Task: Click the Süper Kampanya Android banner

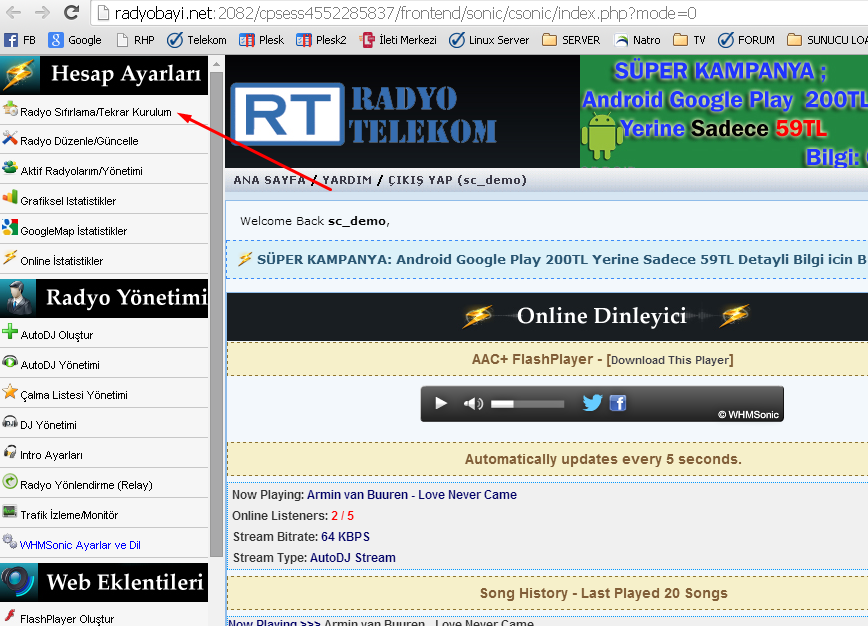Action: [724, 112]
